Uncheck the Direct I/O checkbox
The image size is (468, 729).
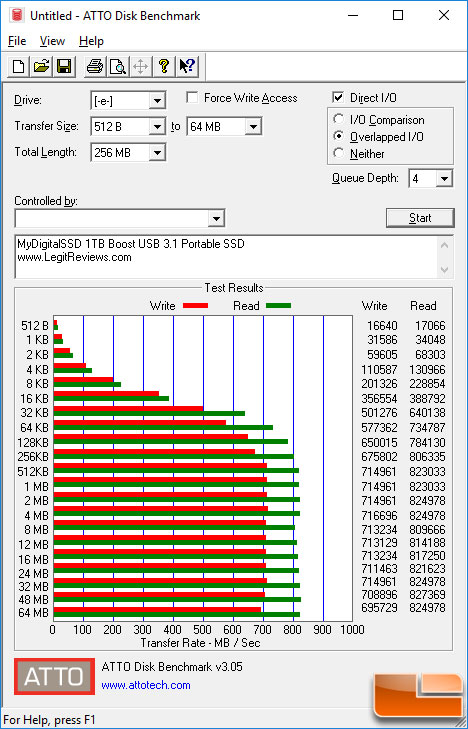tap(338, 98)
